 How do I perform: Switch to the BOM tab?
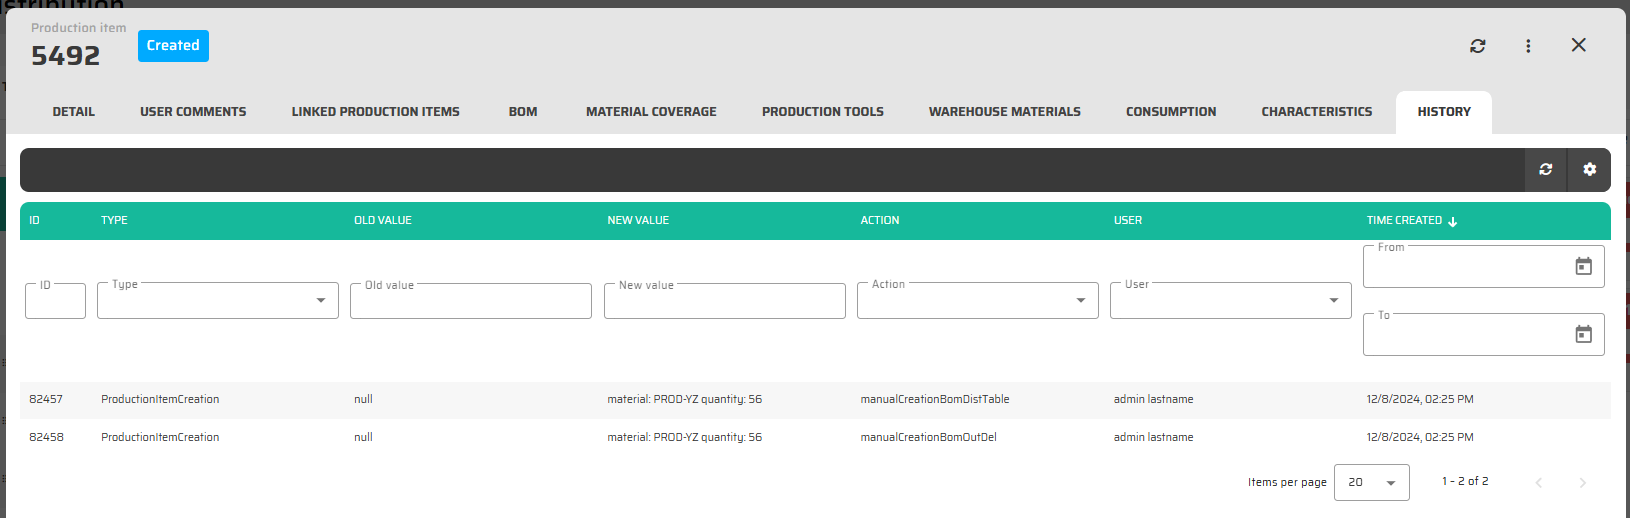[x=522, y=112]
